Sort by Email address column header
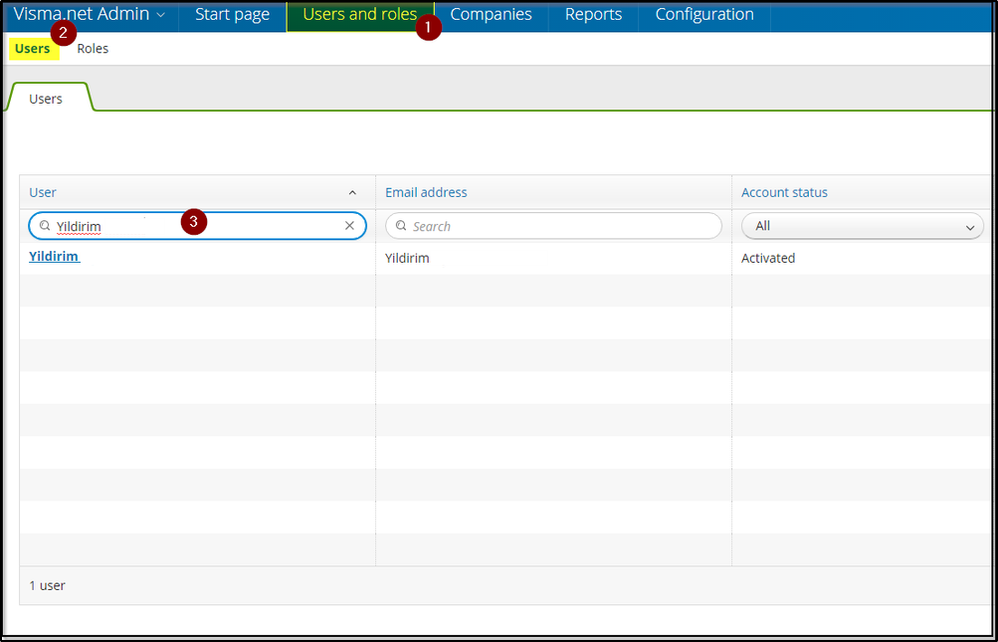This screenshot has width=998, height=642. click(426, 192)
